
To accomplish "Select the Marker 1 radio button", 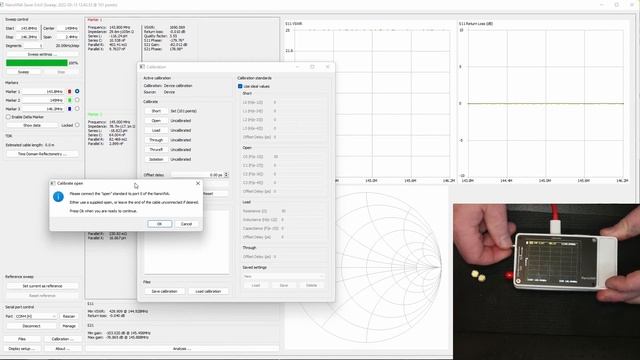I will click(x=77, y=91).
